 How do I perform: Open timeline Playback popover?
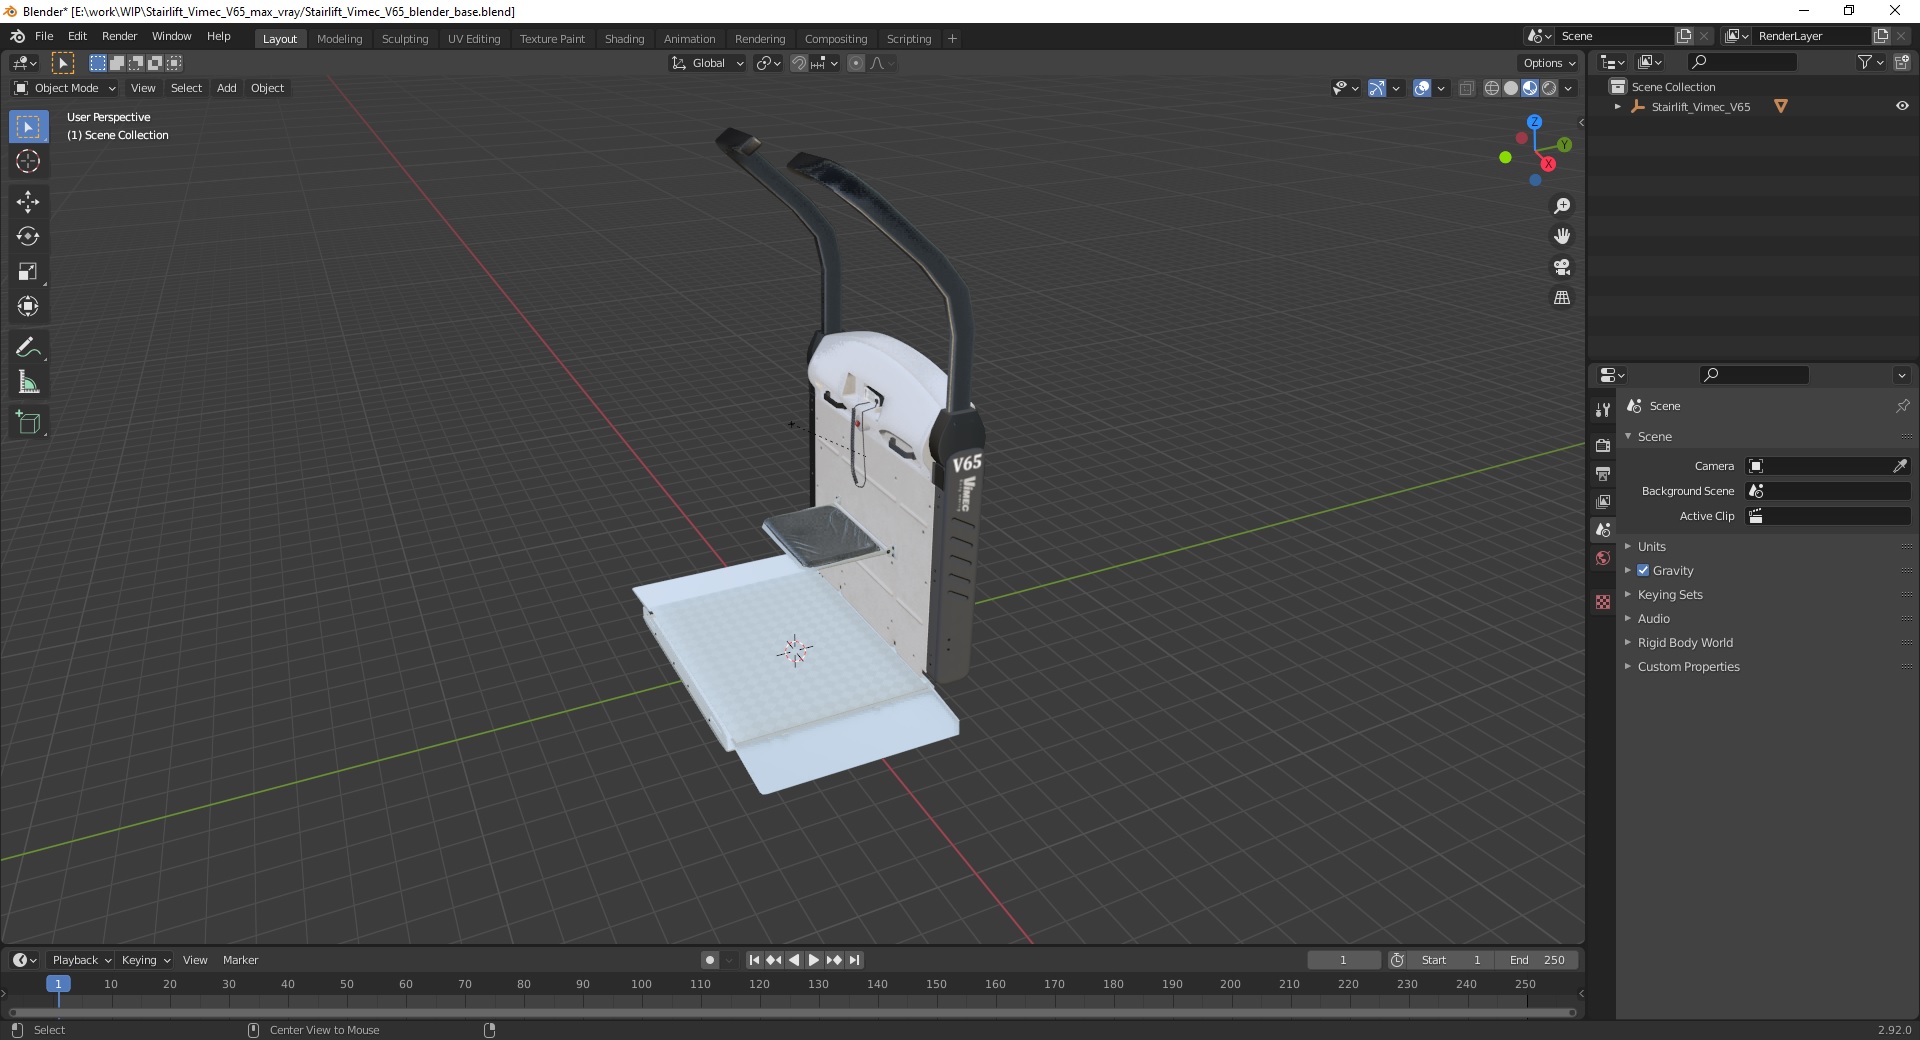[81, 960]
